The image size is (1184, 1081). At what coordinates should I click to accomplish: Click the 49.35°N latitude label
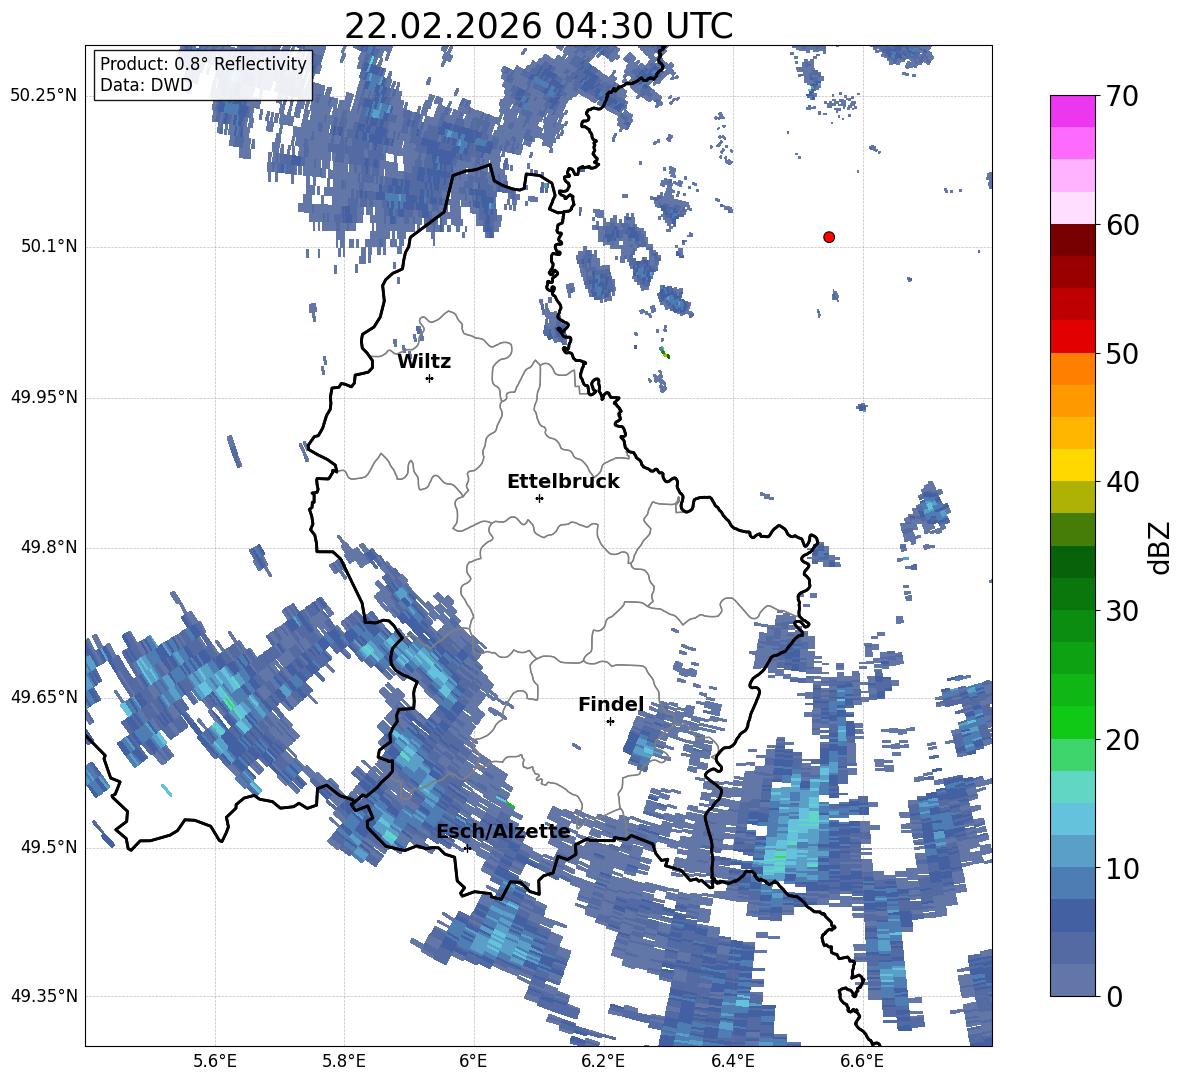[x=44, y=996]
